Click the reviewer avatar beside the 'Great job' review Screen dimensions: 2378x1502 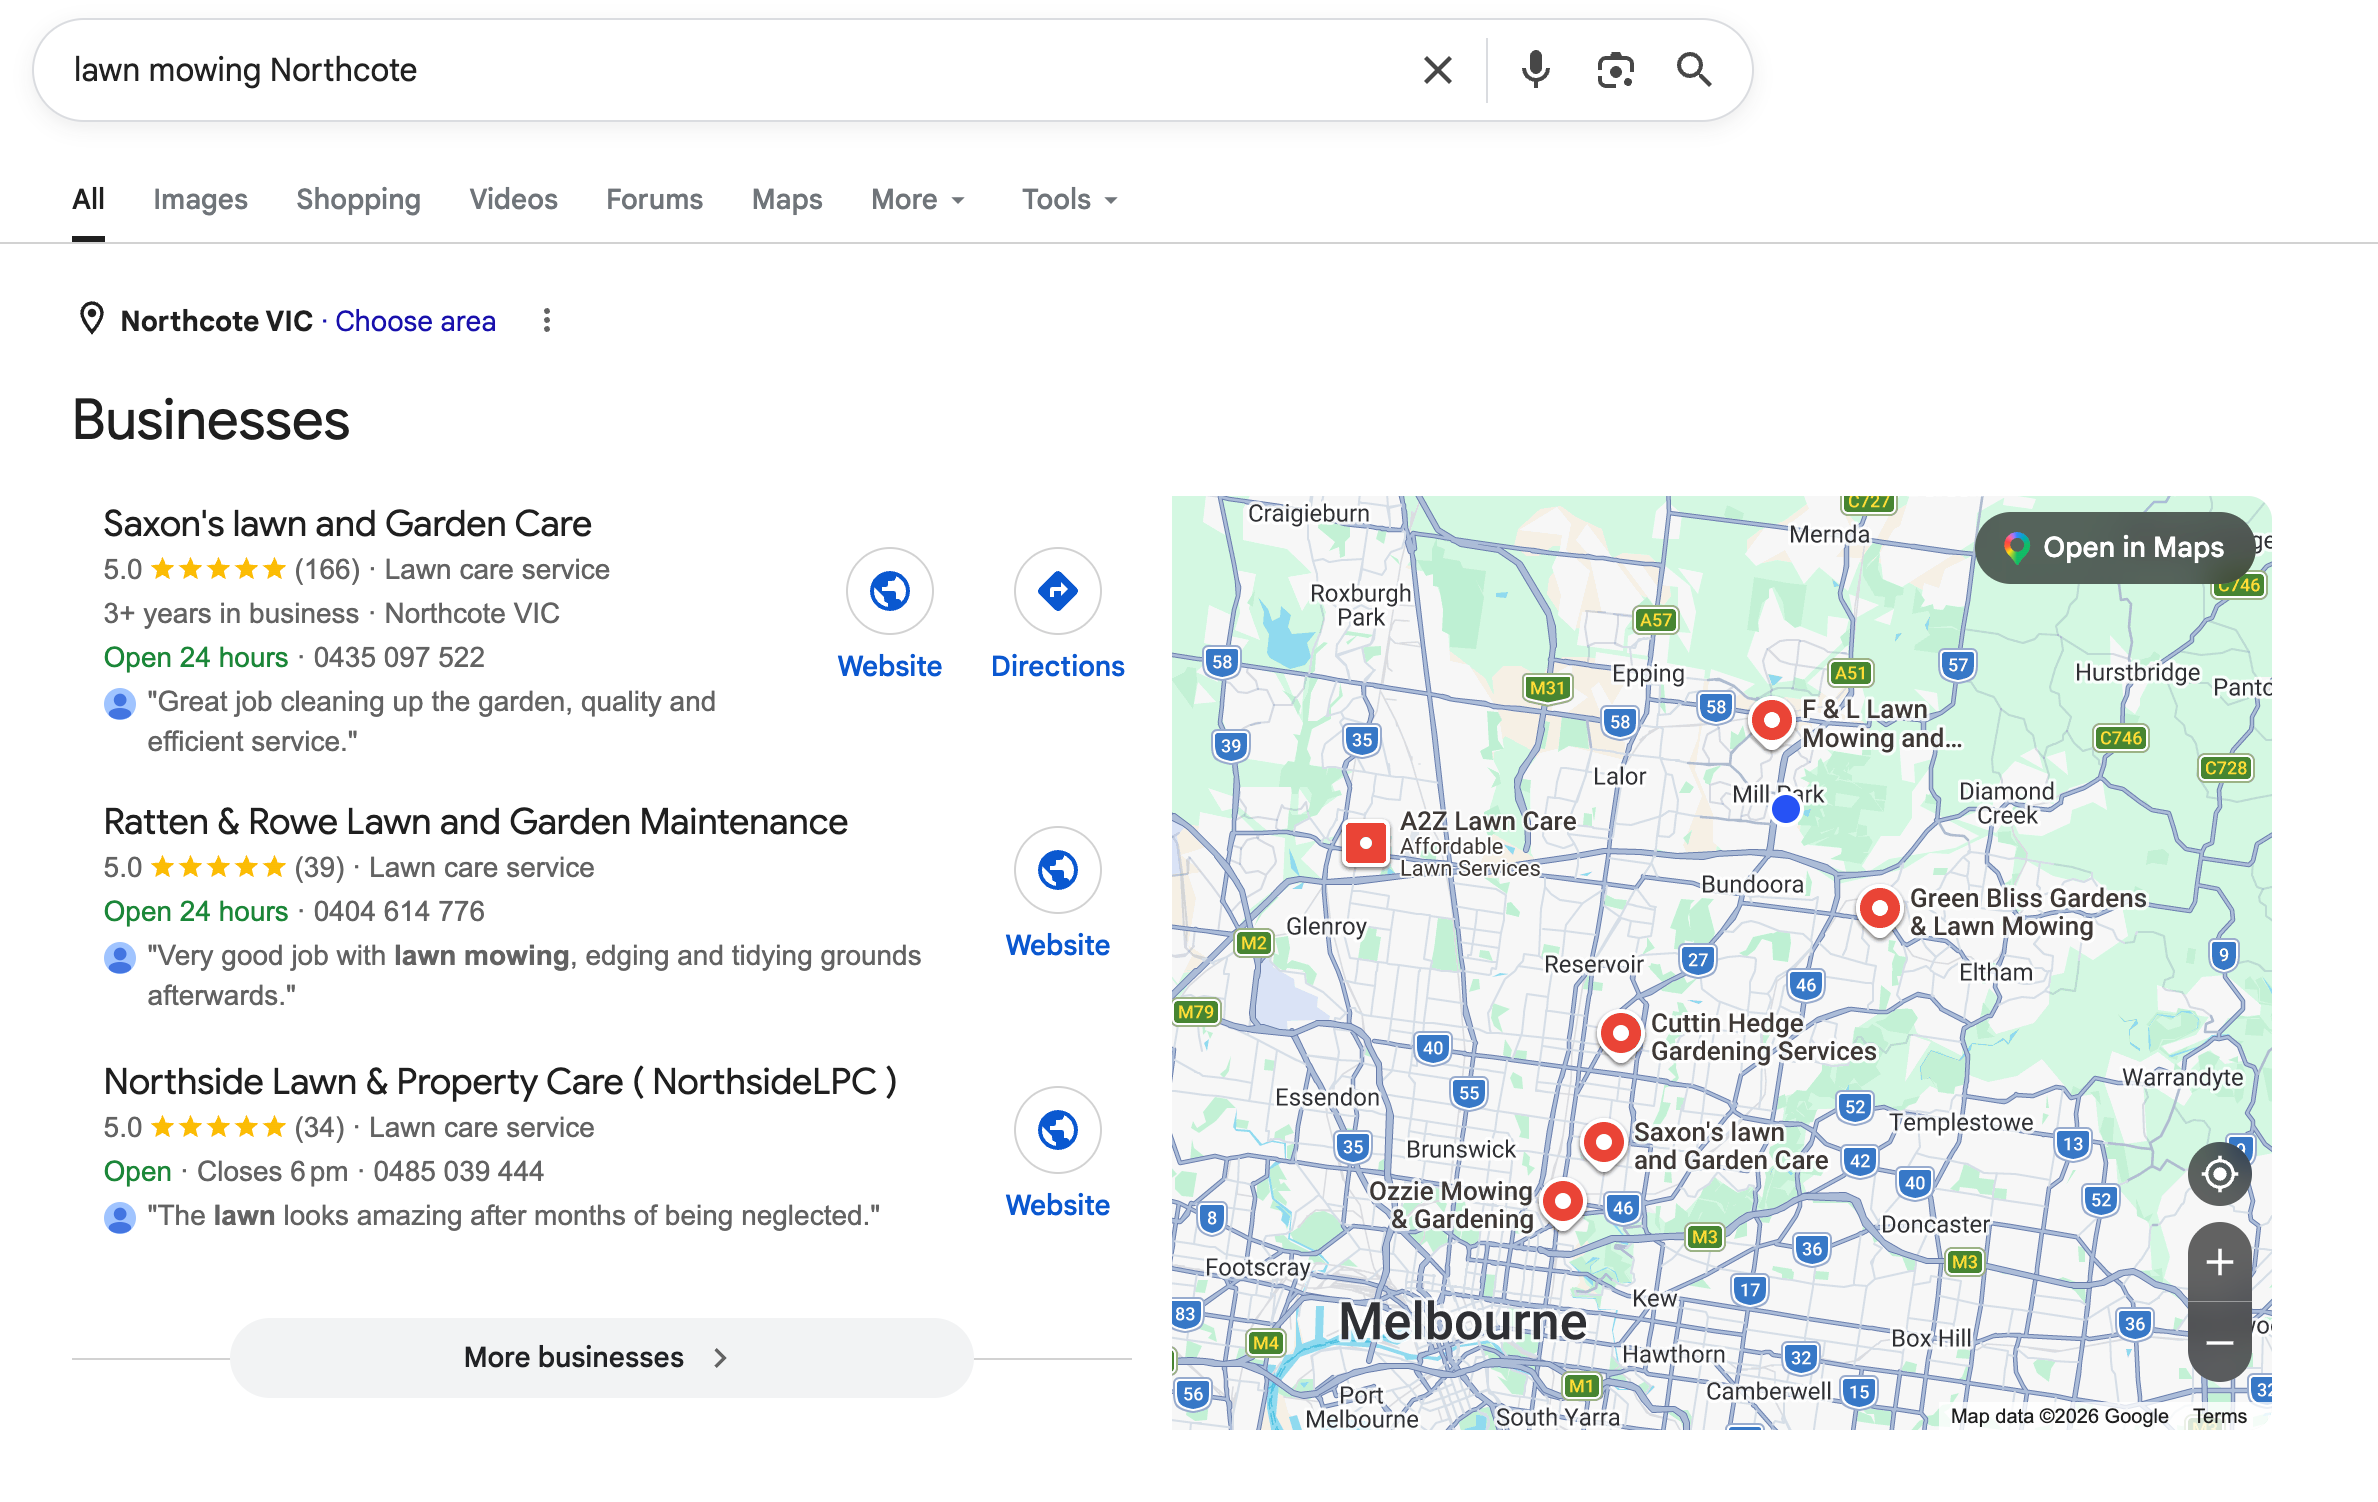[x=120, y=704]
